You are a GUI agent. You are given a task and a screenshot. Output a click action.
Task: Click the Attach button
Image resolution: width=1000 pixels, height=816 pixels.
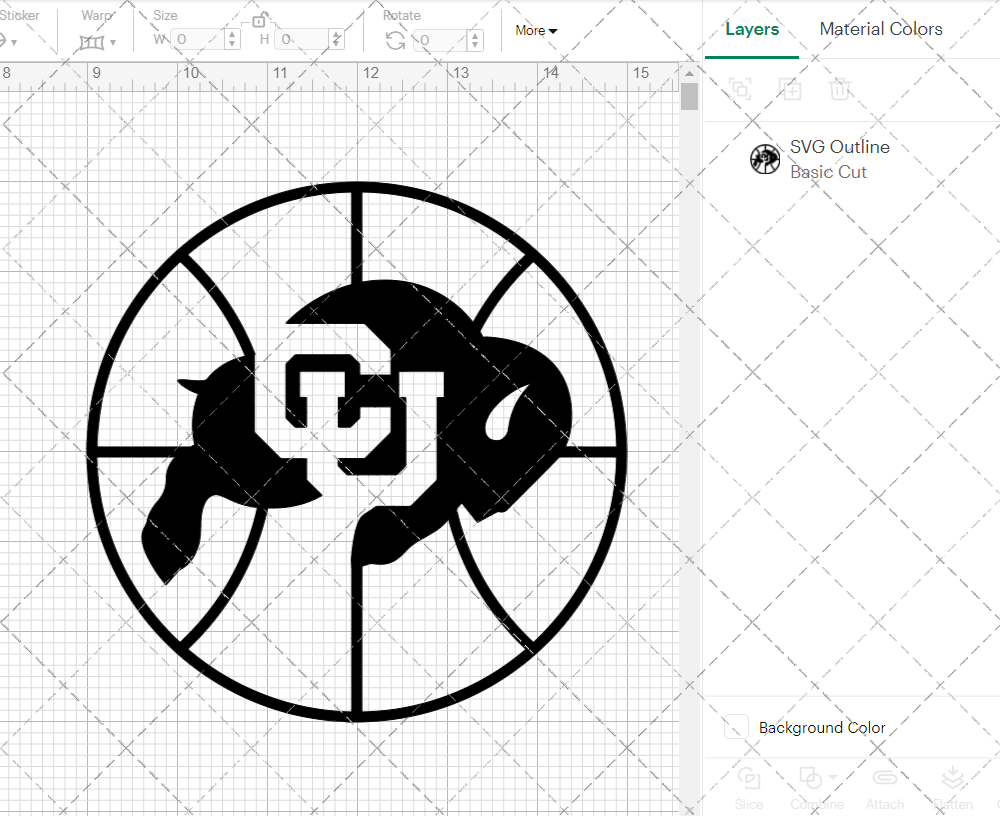885,788
